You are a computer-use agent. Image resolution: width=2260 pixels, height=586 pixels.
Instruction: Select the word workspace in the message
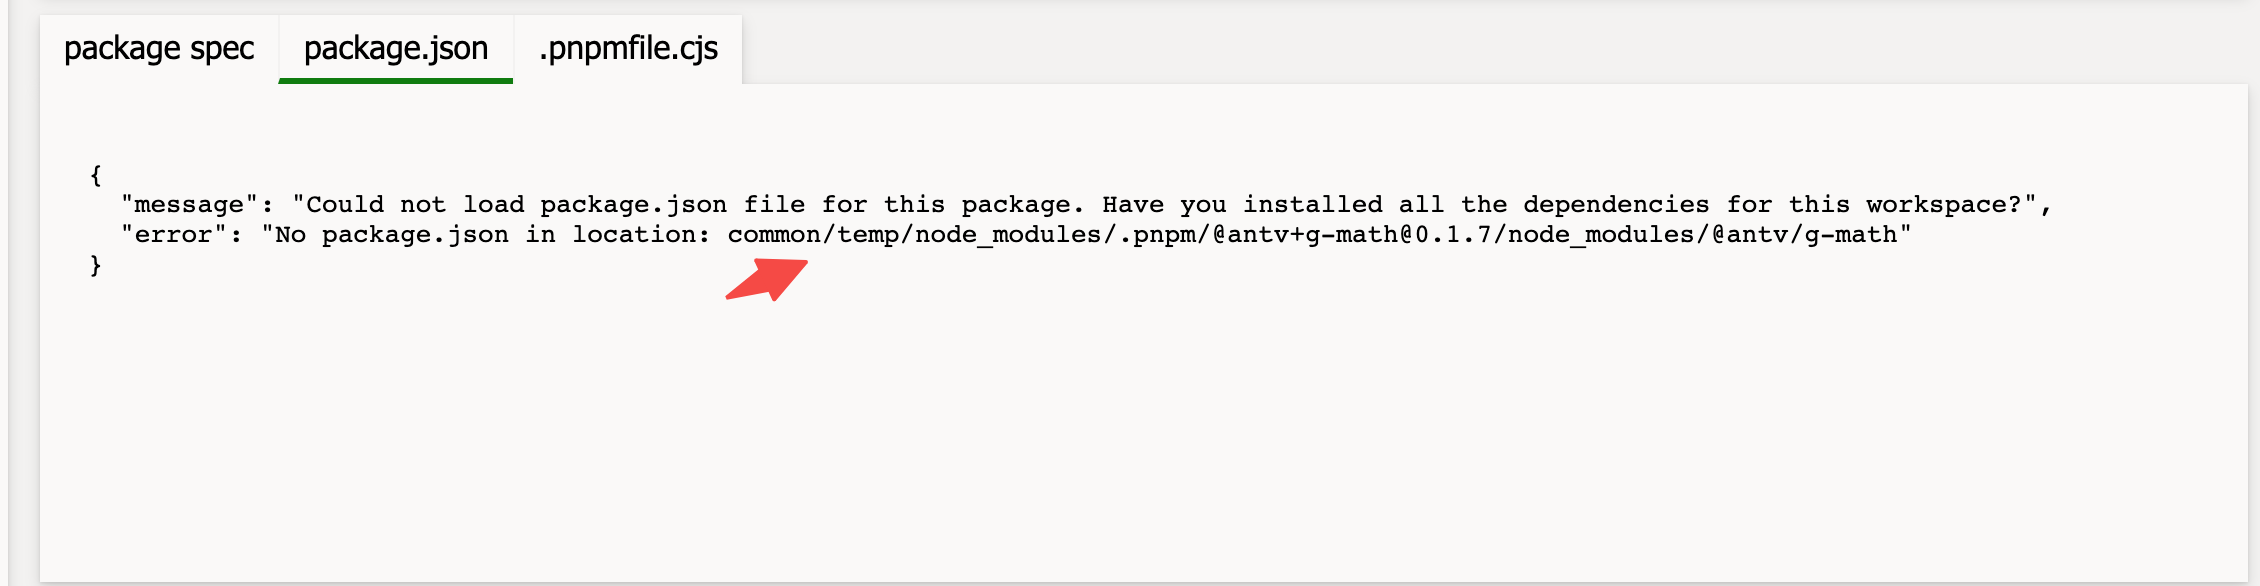(x=1930, y=204)
